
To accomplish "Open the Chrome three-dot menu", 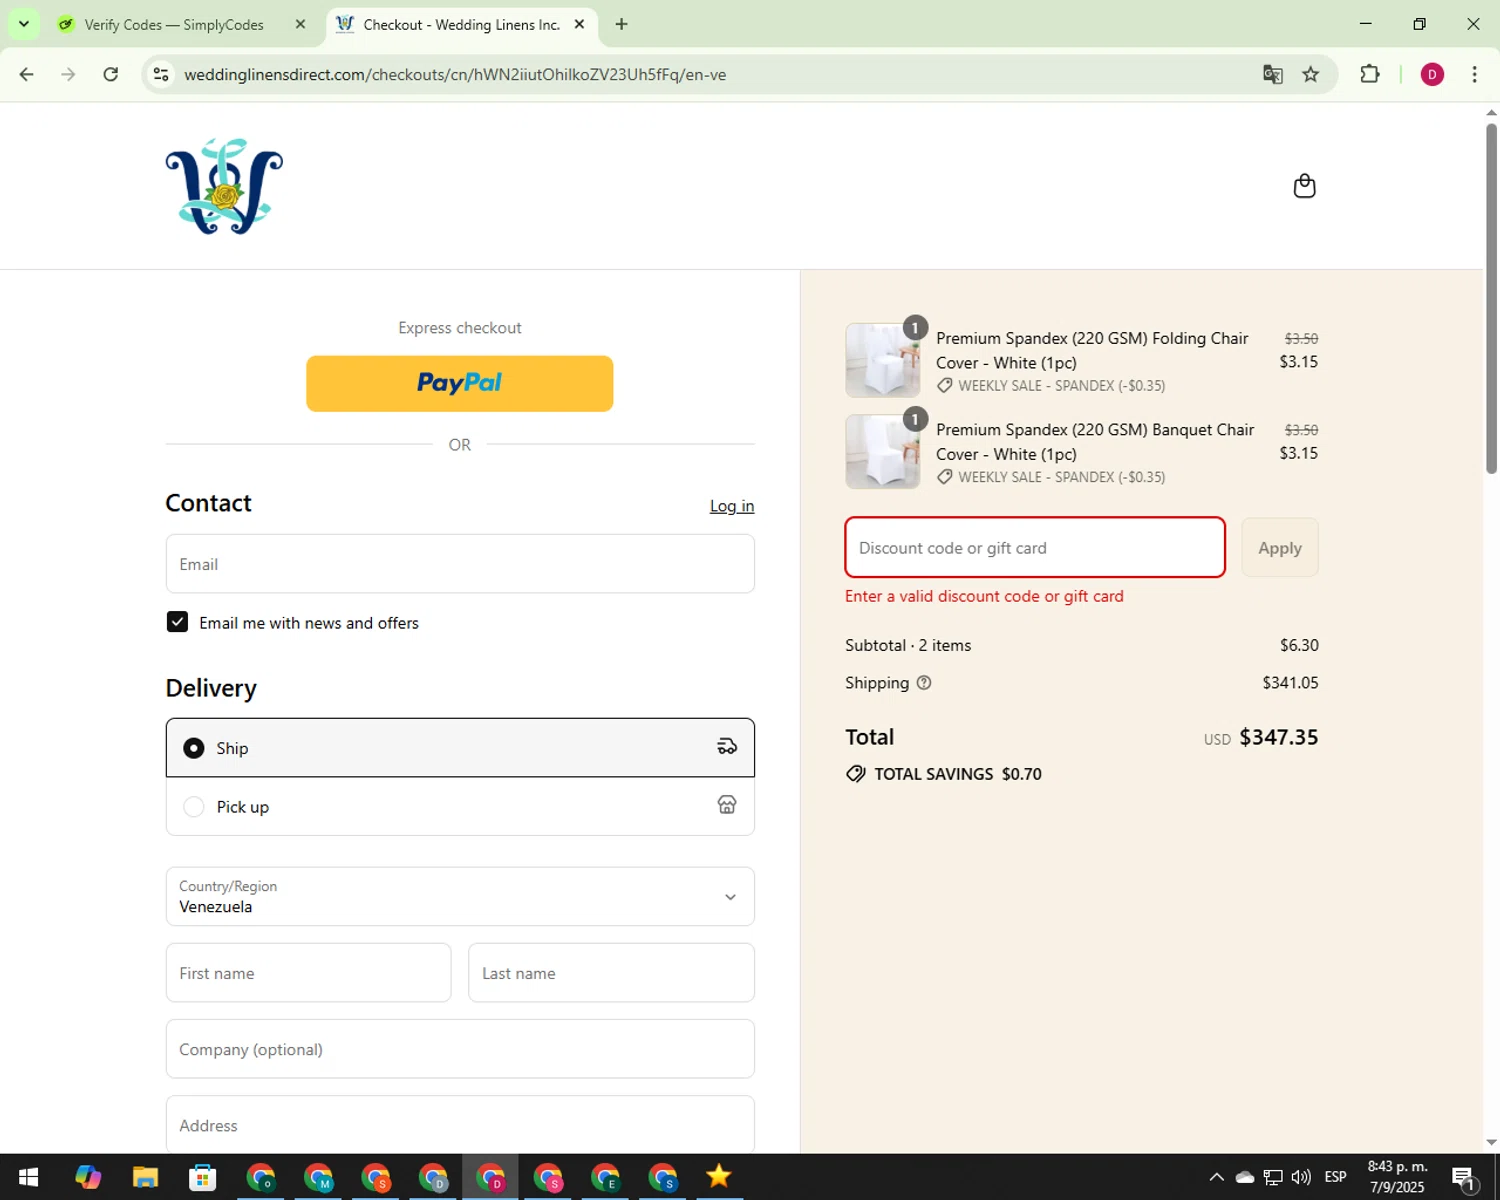I will tap(1474, 75).
